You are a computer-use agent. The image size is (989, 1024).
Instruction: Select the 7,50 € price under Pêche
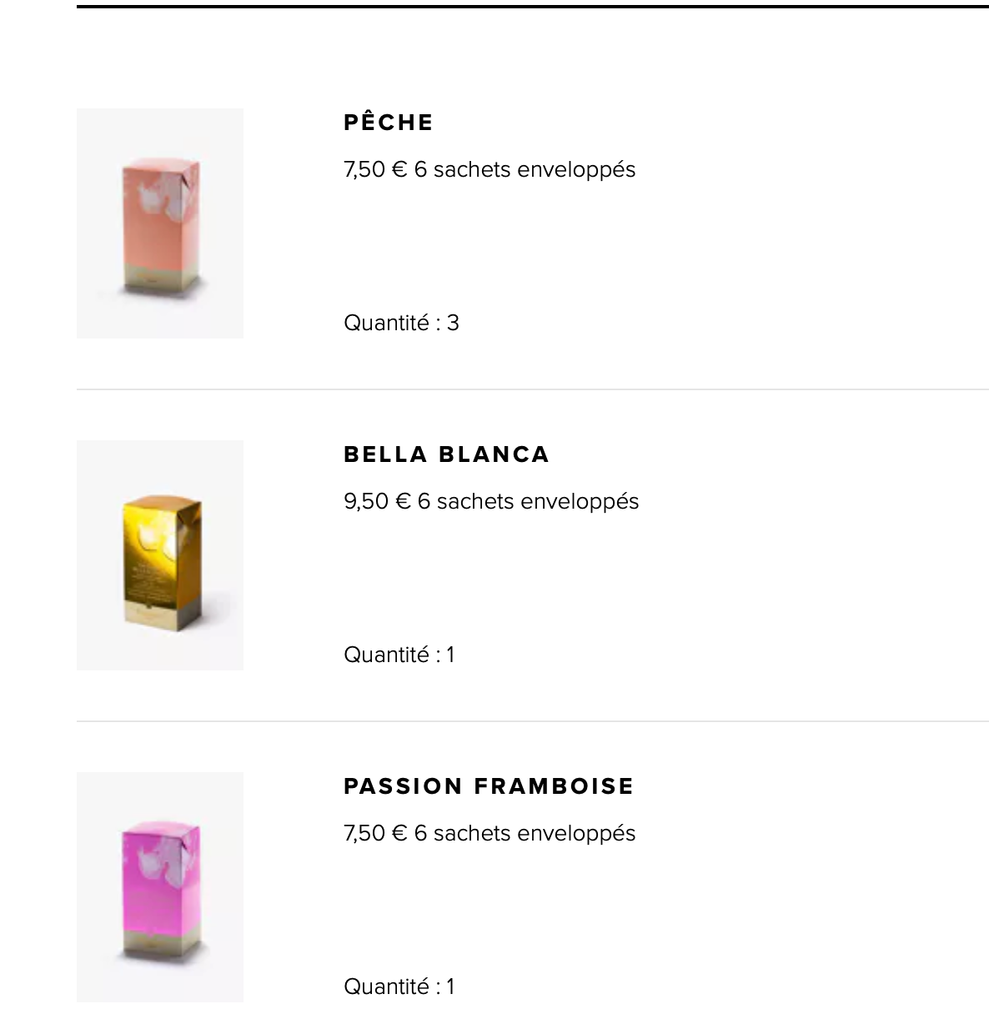(x=376, y=169)
